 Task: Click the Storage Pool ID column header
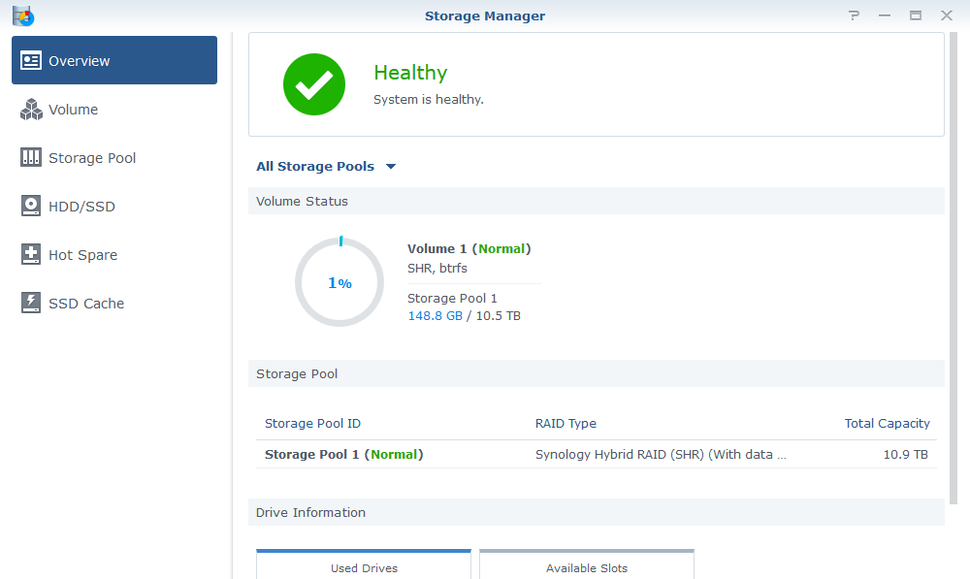313,423
